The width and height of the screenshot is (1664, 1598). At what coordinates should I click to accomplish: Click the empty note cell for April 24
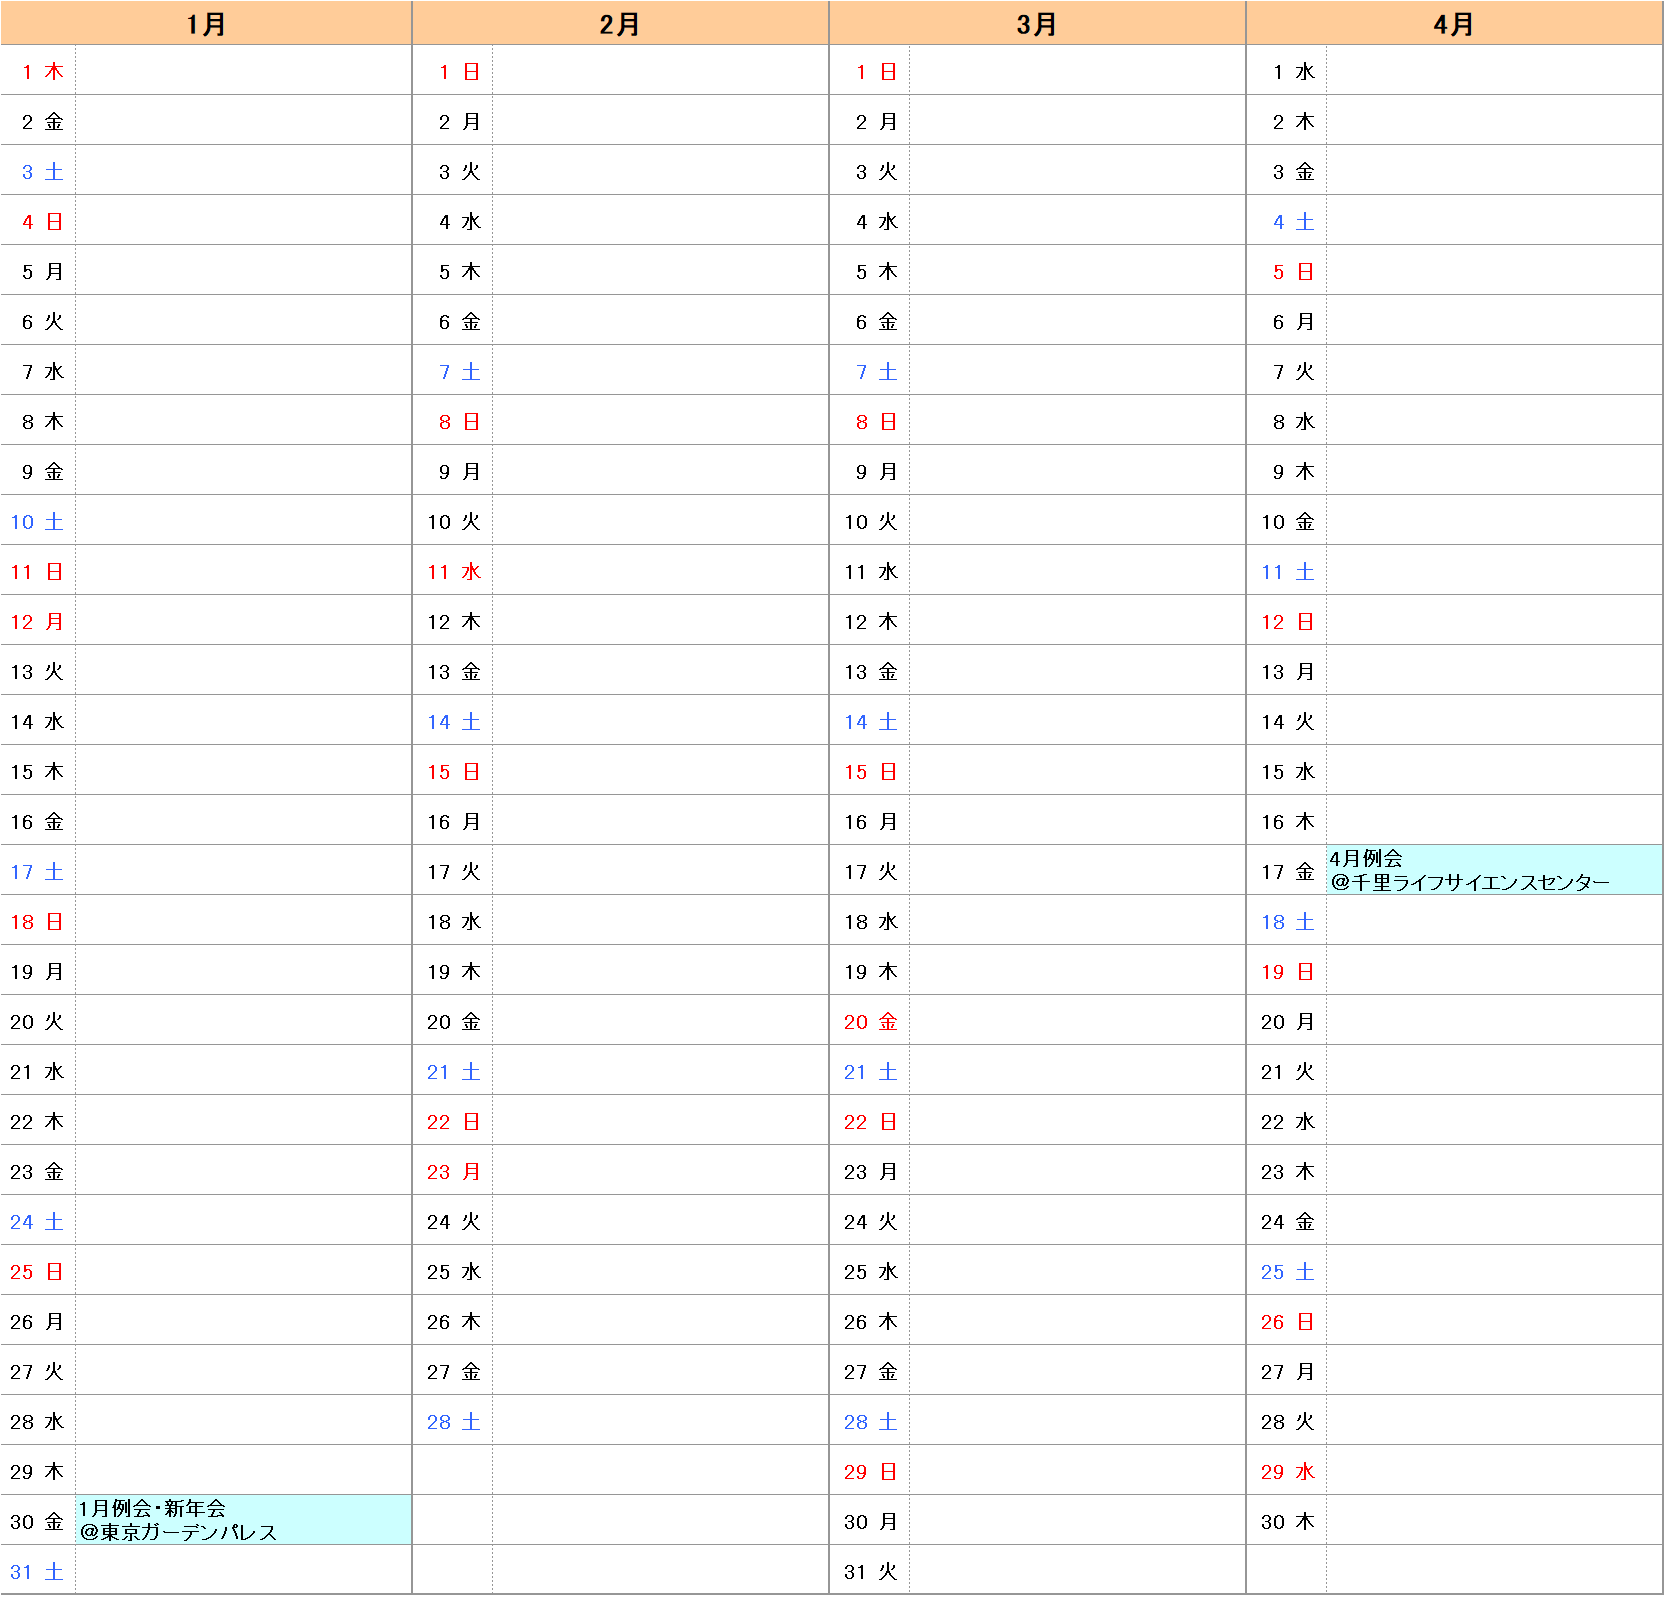[1494, 1220]
